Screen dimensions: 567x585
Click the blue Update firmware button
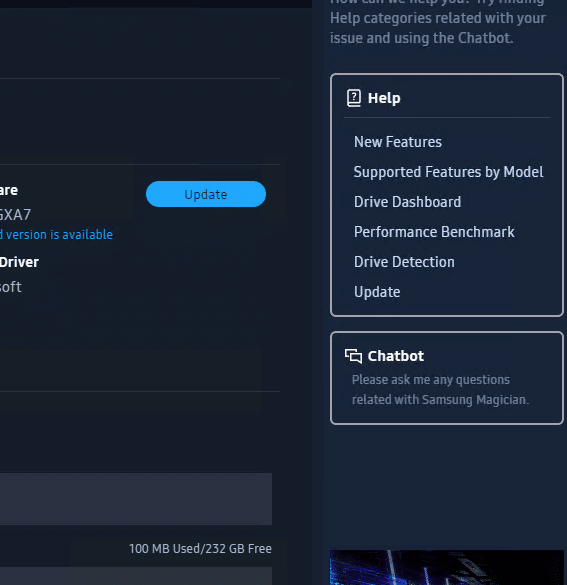[206, 194]
